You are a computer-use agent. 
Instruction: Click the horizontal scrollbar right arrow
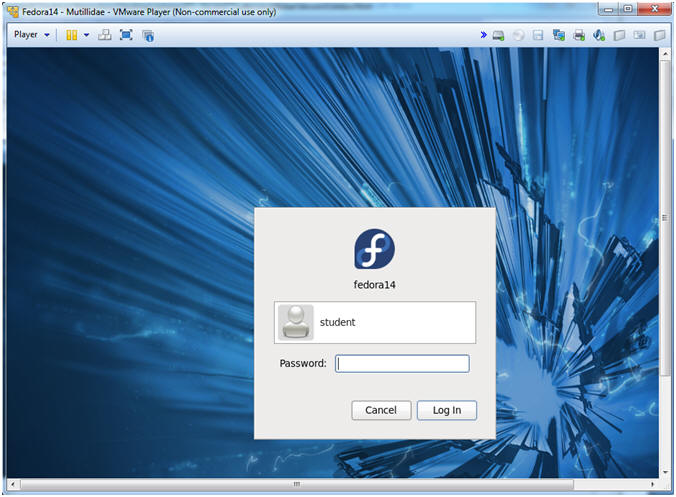pos(653,484)
